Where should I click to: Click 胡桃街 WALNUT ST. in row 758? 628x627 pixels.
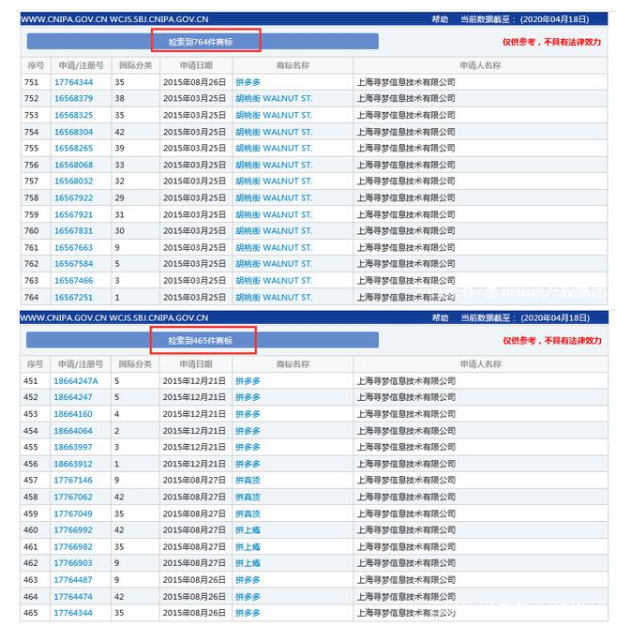coord(274,198)
